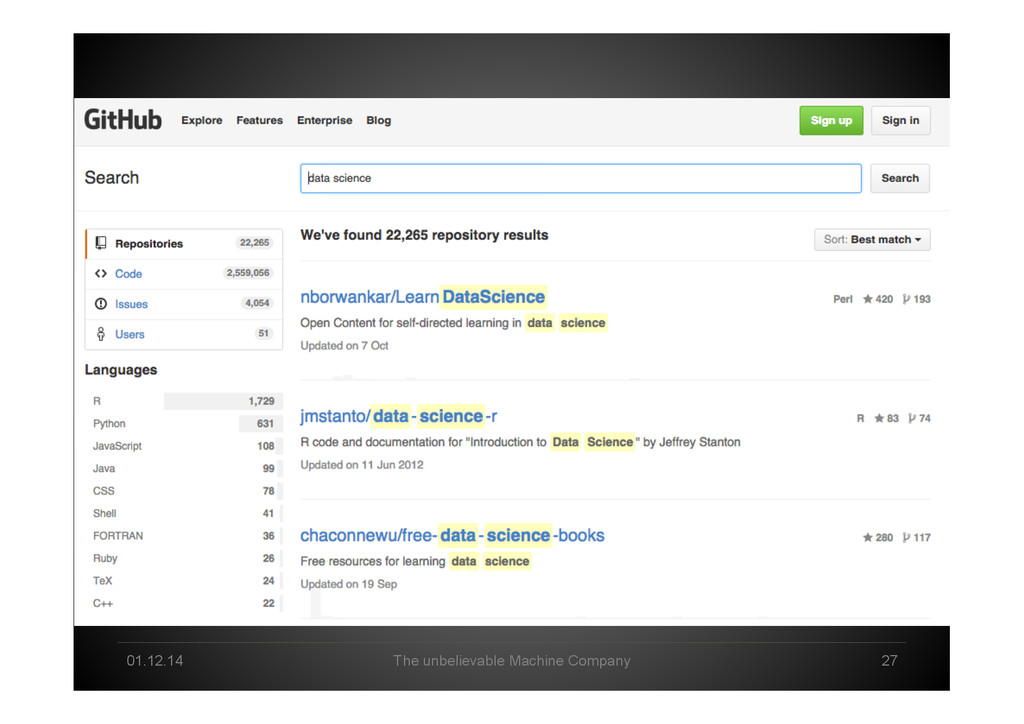Click the Languages heading
Viewport: 1024px width, 724px height.
tap(121, 370)
